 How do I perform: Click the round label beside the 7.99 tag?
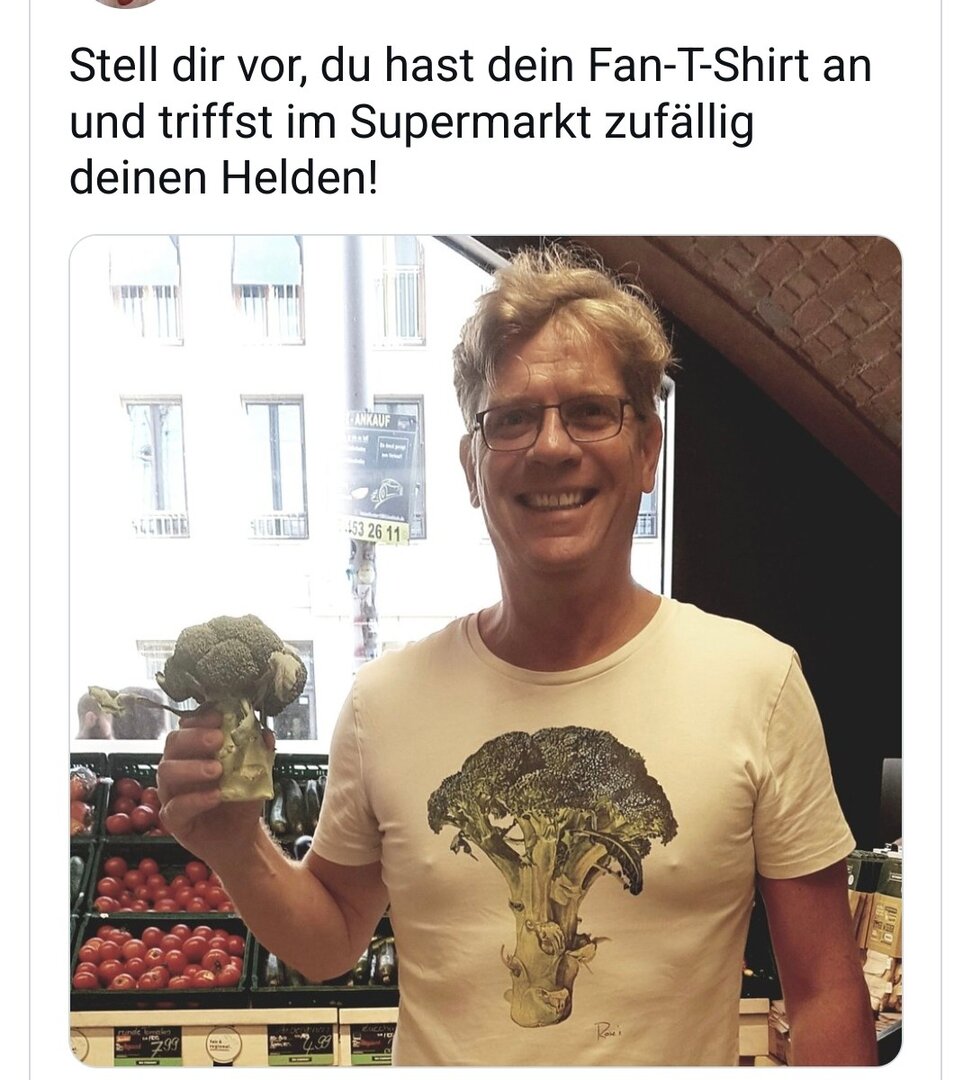pyautogui.click(x=223, y=1045)
